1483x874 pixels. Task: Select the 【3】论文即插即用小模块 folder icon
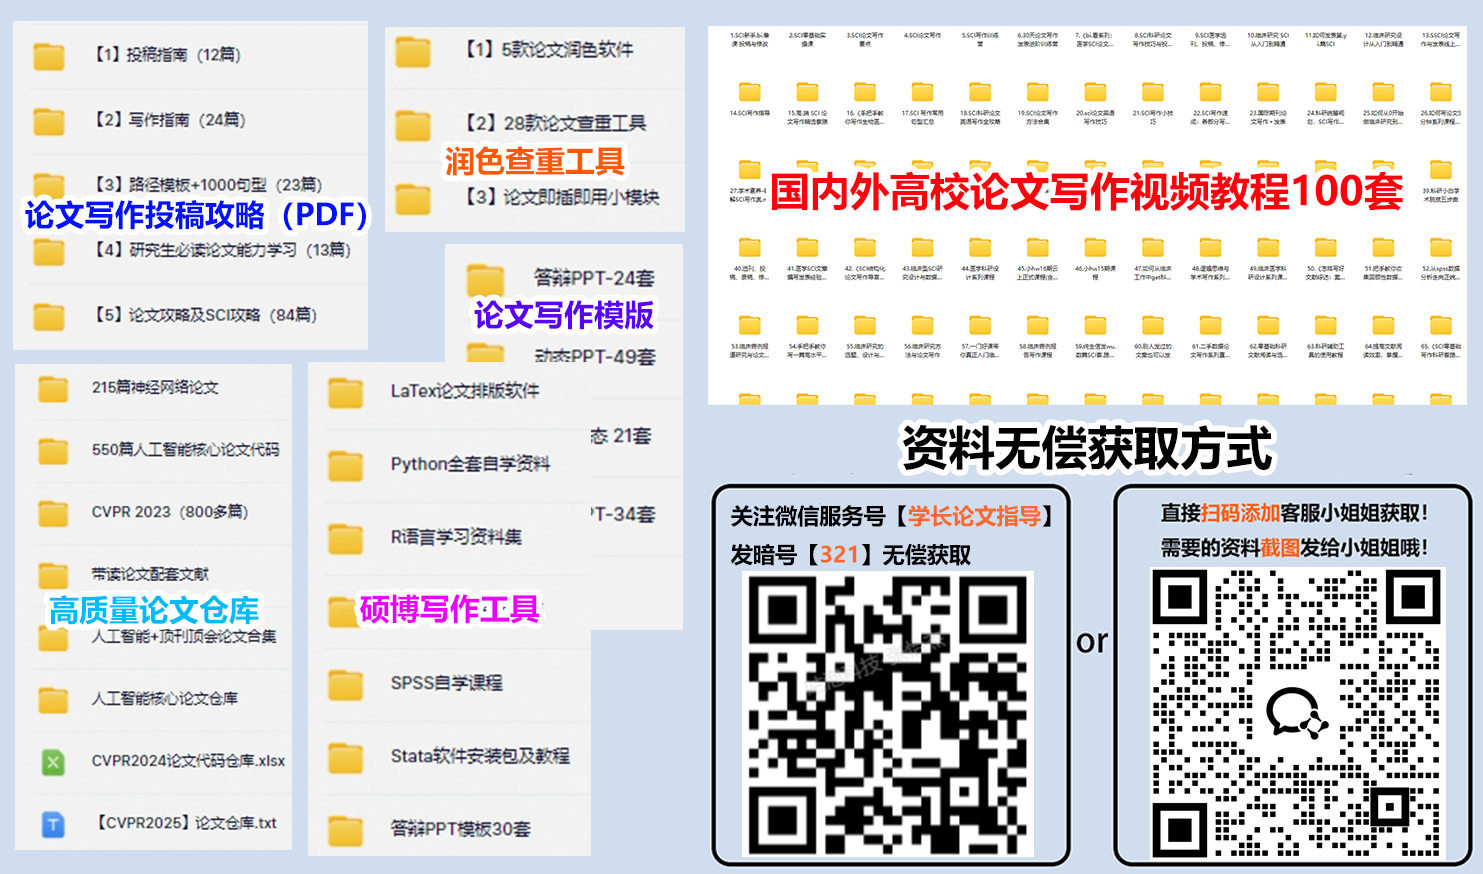point(413,199)
